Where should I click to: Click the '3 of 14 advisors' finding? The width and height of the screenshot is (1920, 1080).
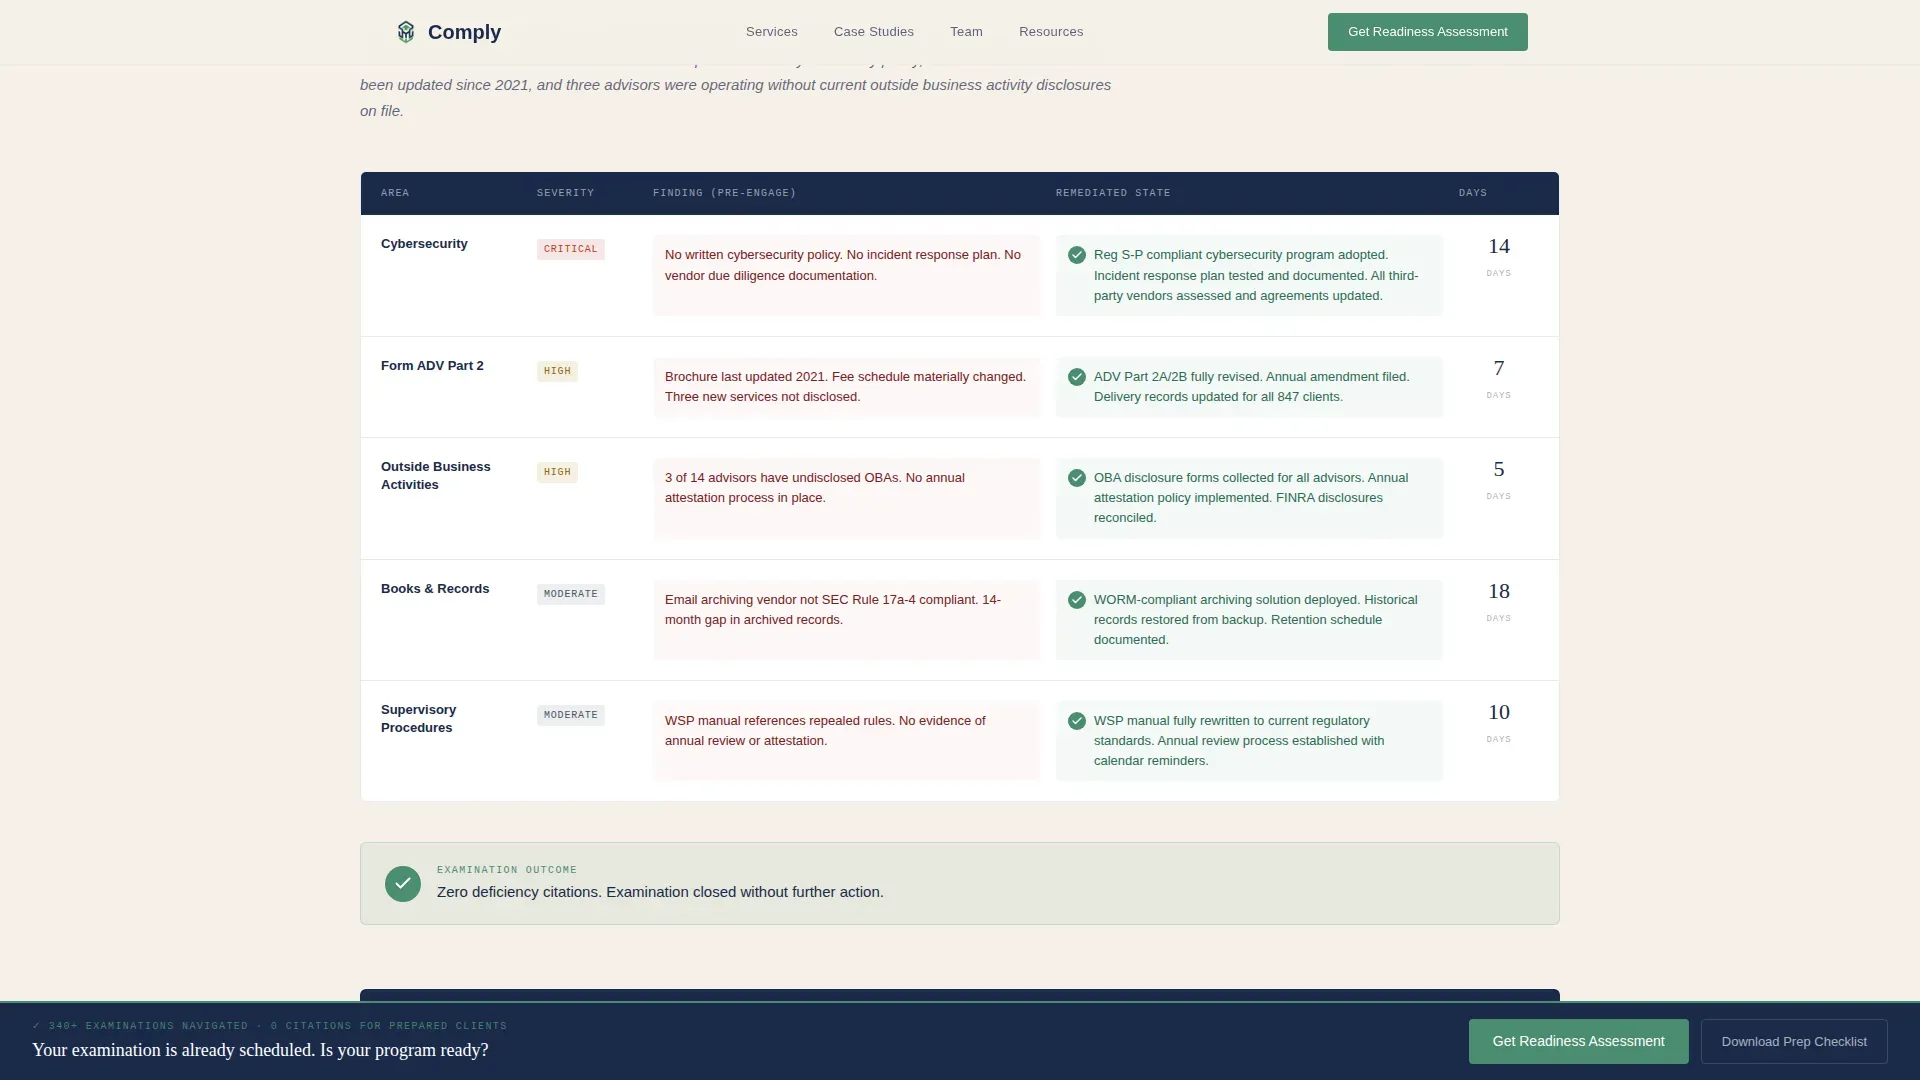(x=846, y=498)
